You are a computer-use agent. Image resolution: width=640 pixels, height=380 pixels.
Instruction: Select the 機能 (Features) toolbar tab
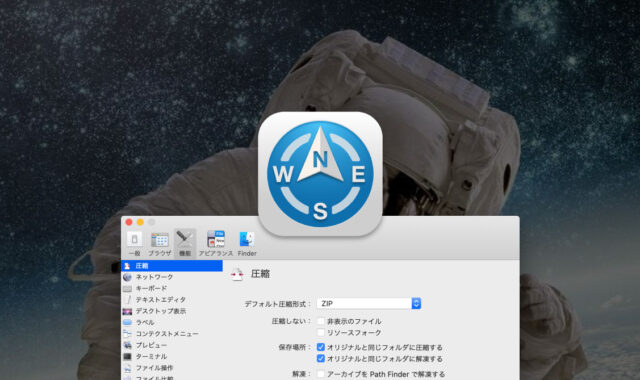pyautogui.click(x=185, y=244)
